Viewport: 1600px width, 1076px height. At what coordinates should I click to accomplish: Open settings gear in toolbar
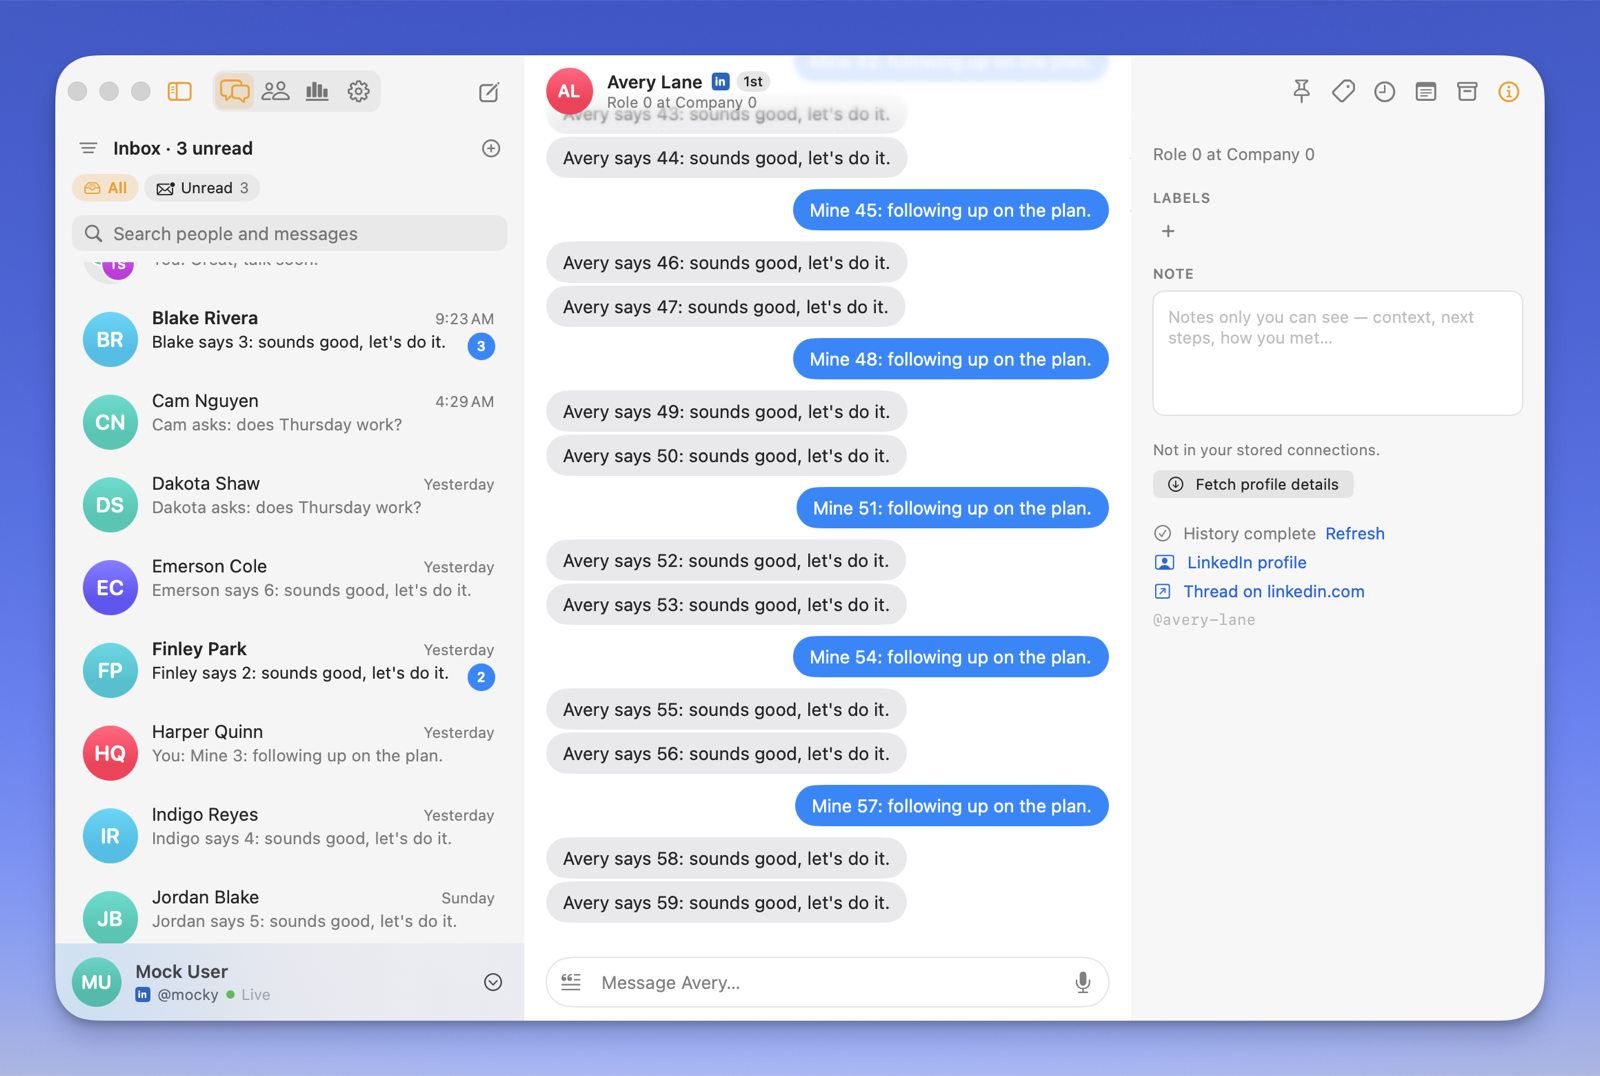pos(359,92)
